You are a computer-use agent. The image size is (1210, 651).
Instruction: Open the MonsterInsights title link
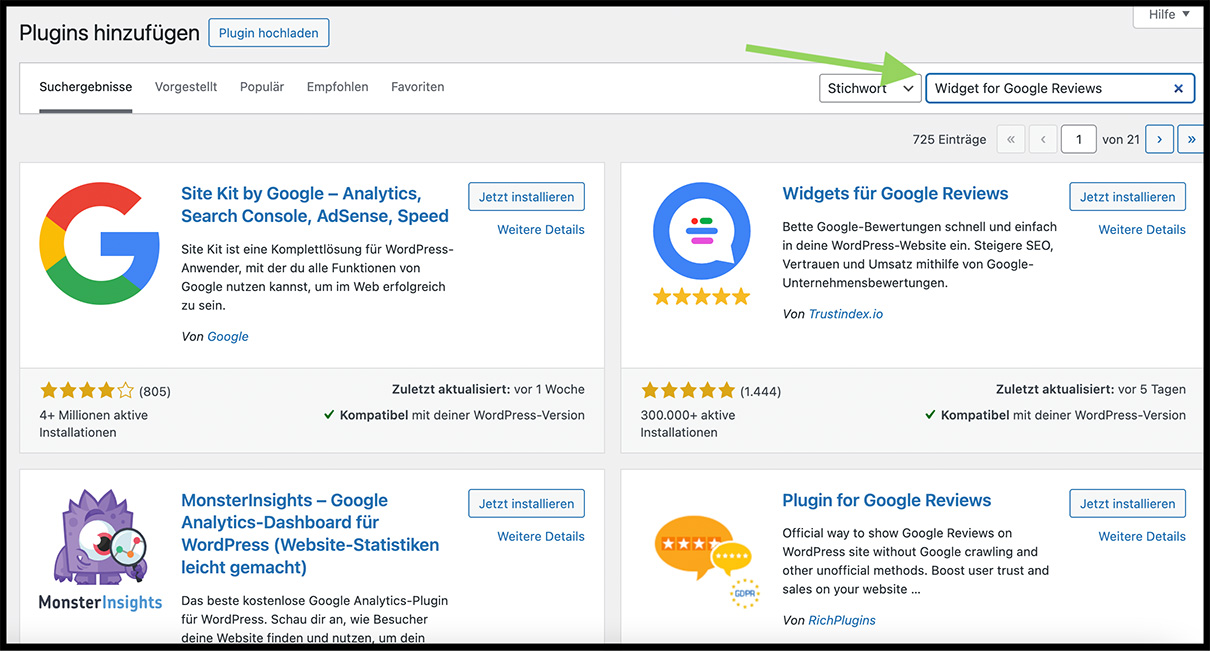point(310,534)
